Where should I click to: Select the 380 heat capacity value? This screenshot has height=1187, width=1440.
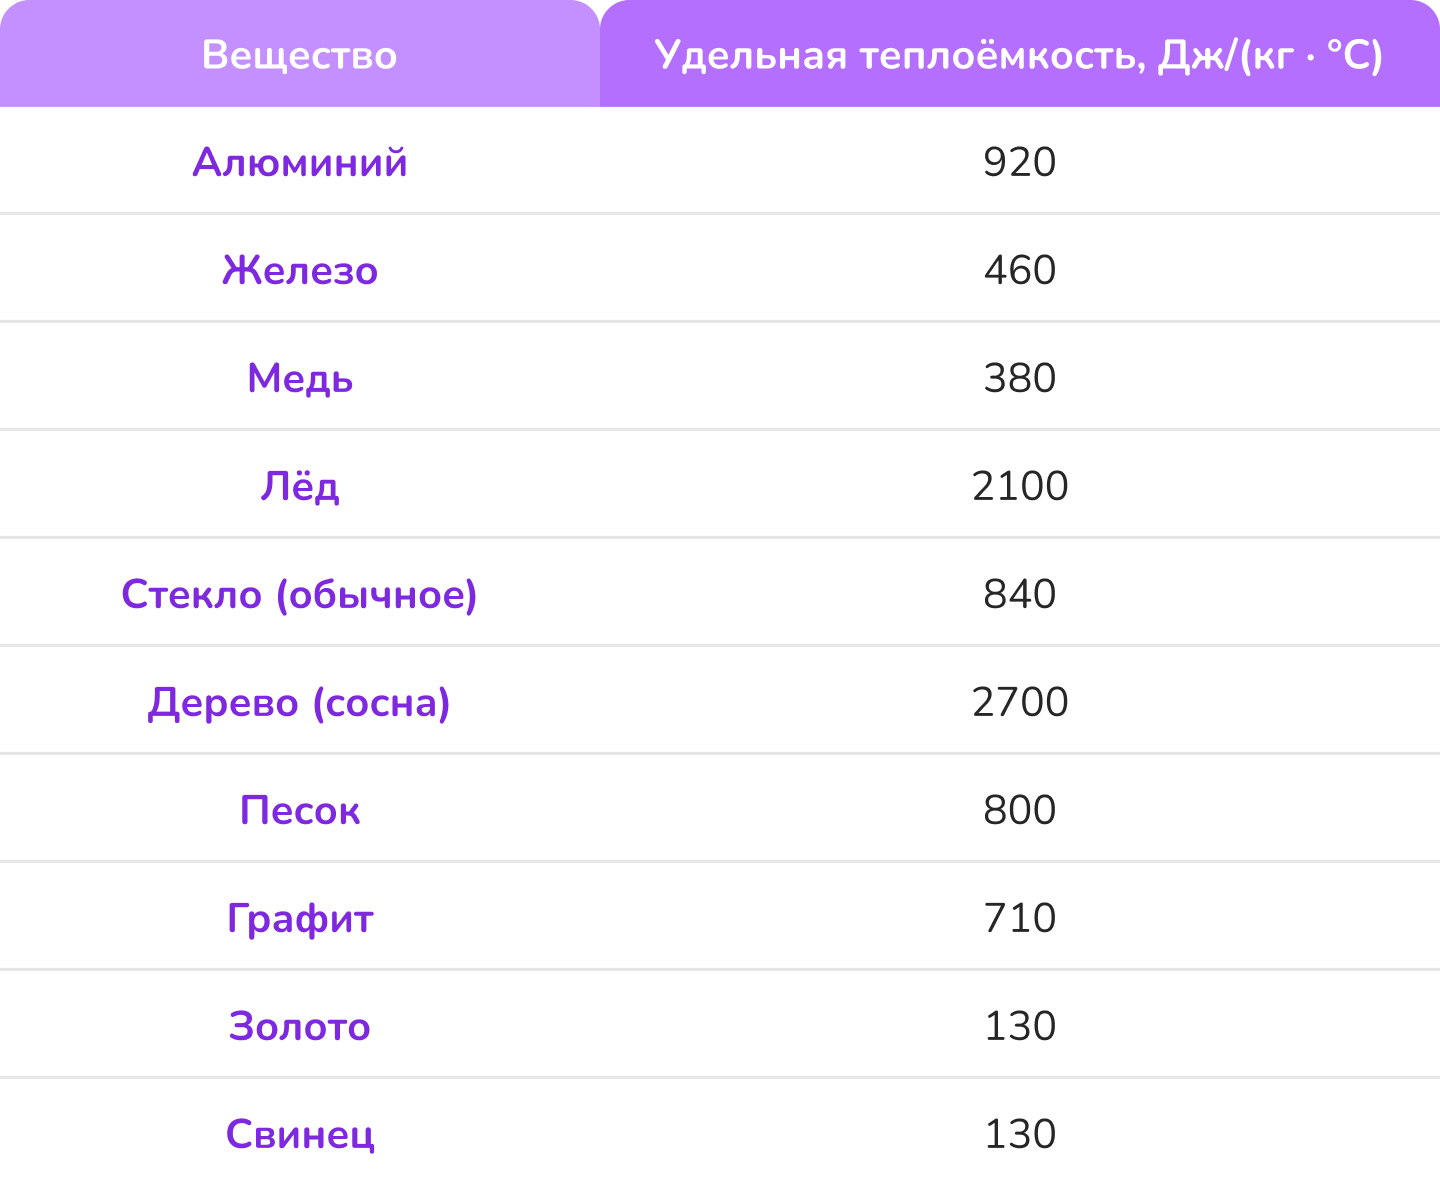click(x=1019, y=378)
